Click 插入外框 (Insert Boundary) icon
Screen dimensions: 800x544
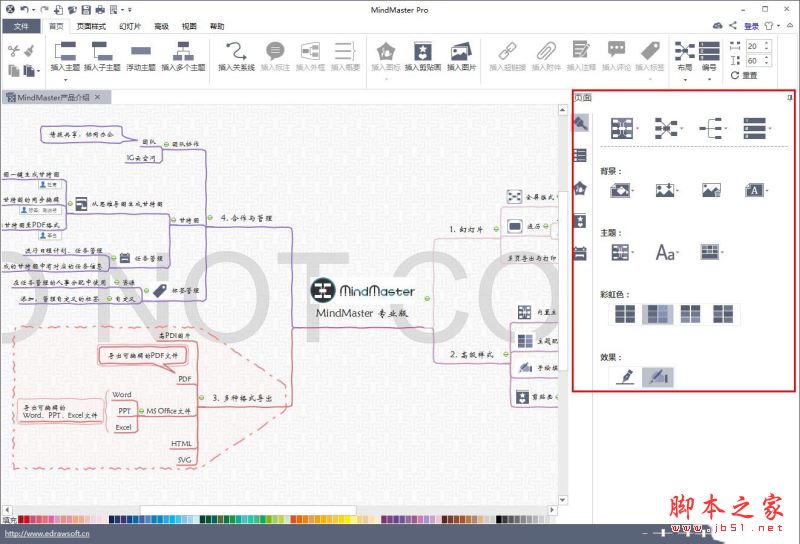click(310, 51)
